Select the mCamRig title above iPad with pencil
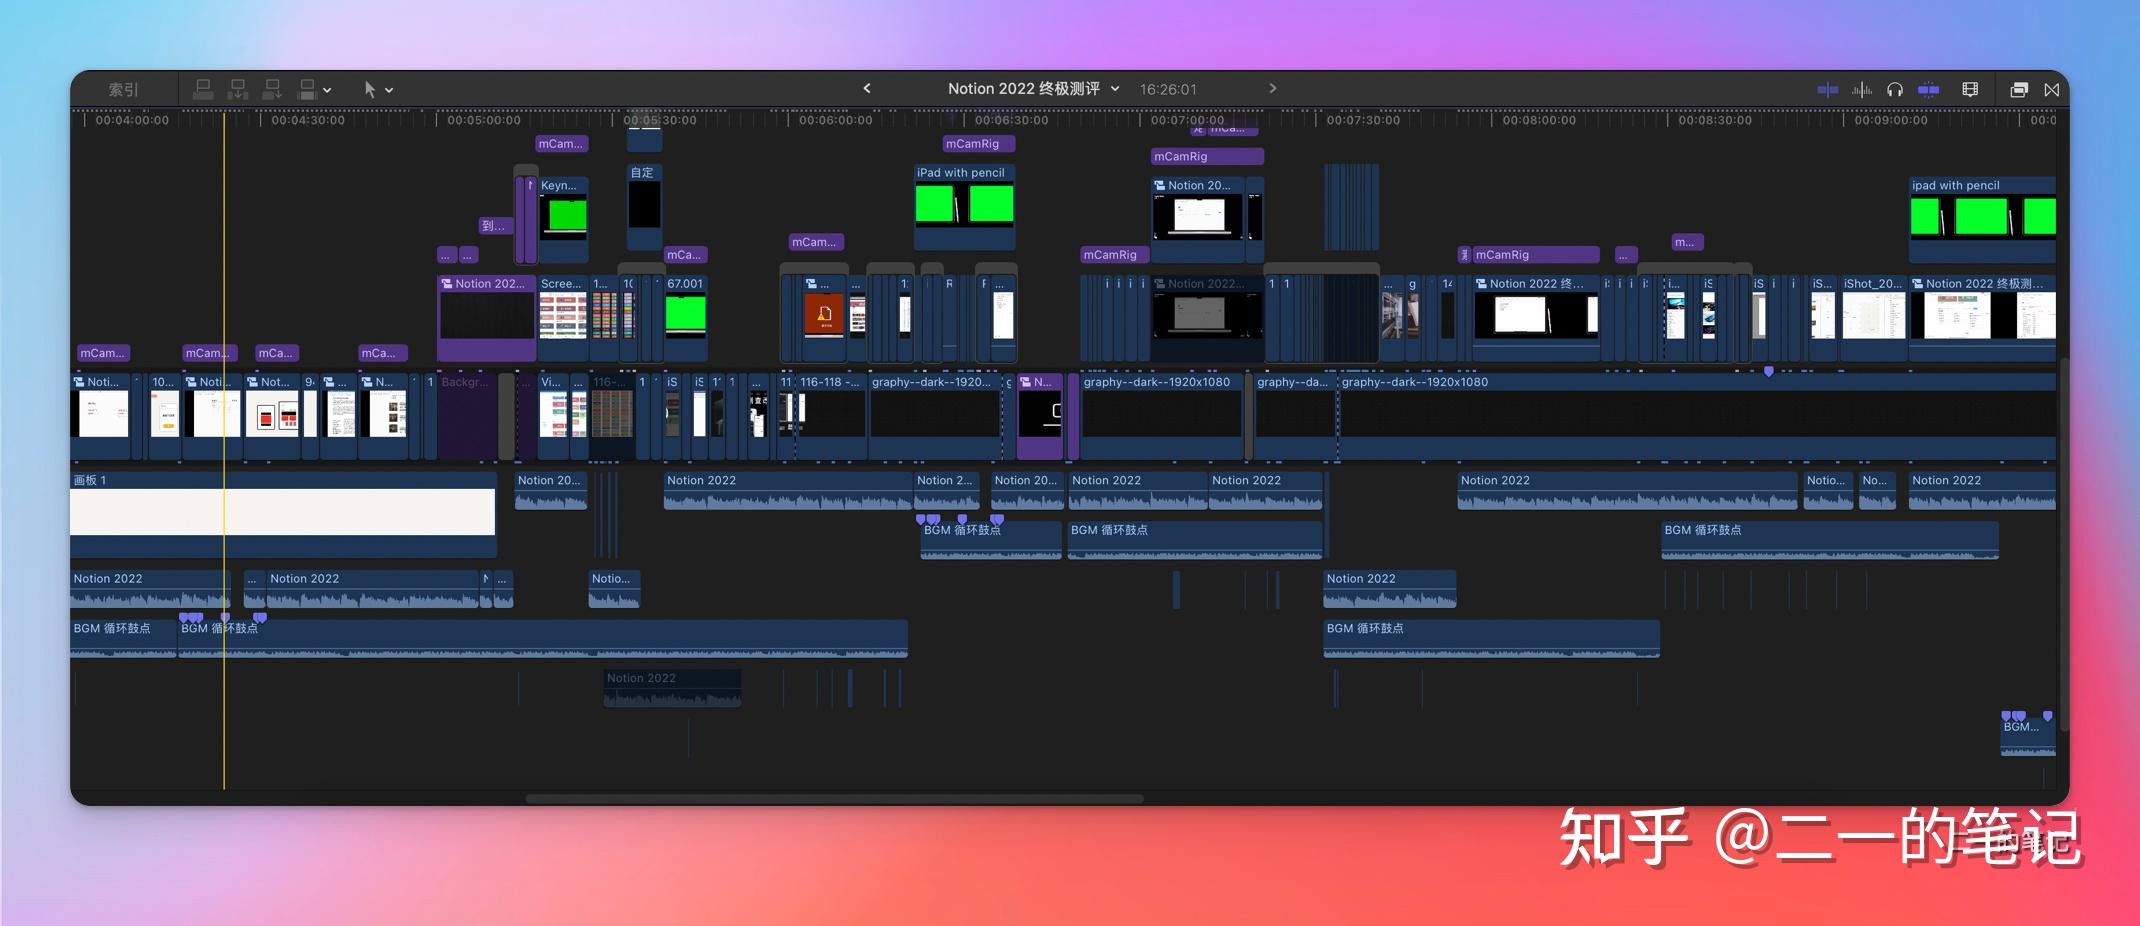The image size is (2140, 926). (x=978, y=144)
